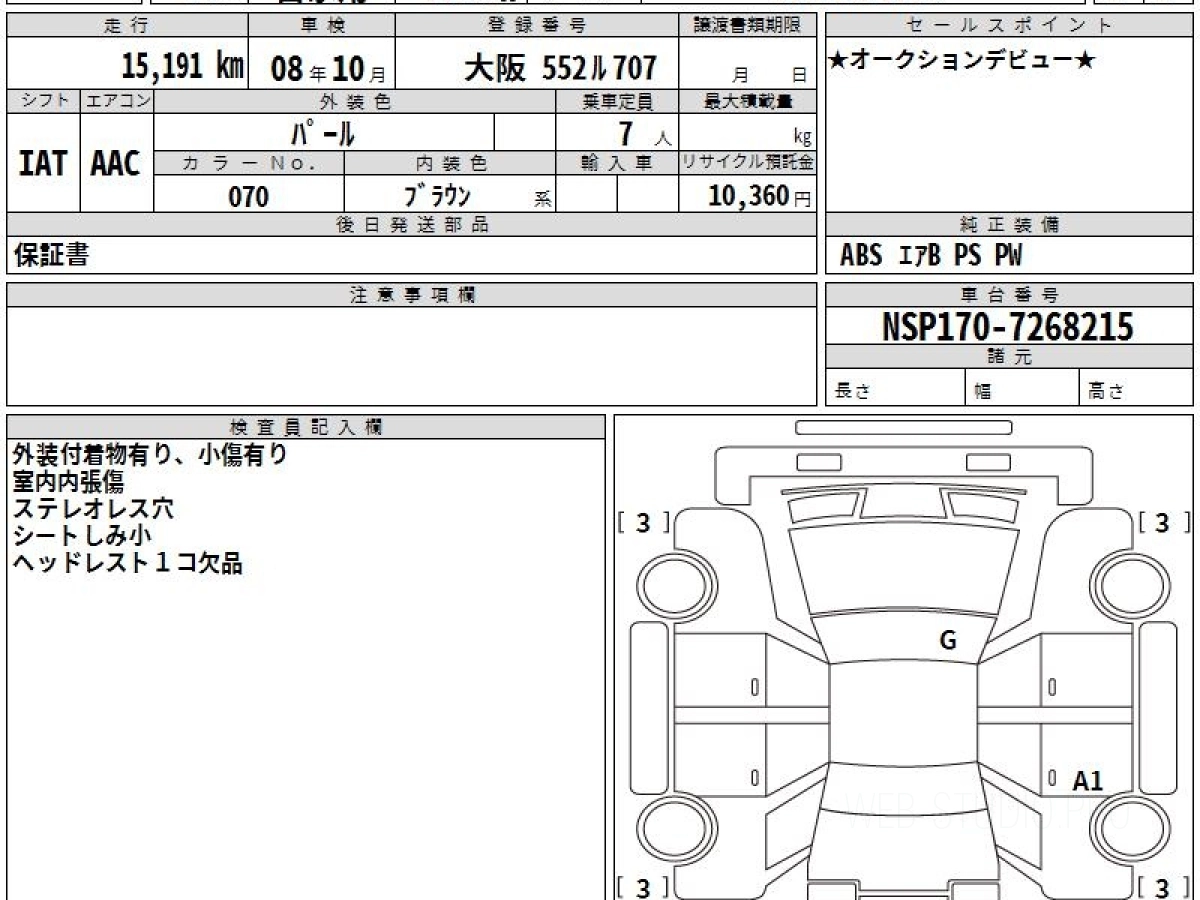
Task: Select the seating capacity 7 人
Action: tap(645, 134)
